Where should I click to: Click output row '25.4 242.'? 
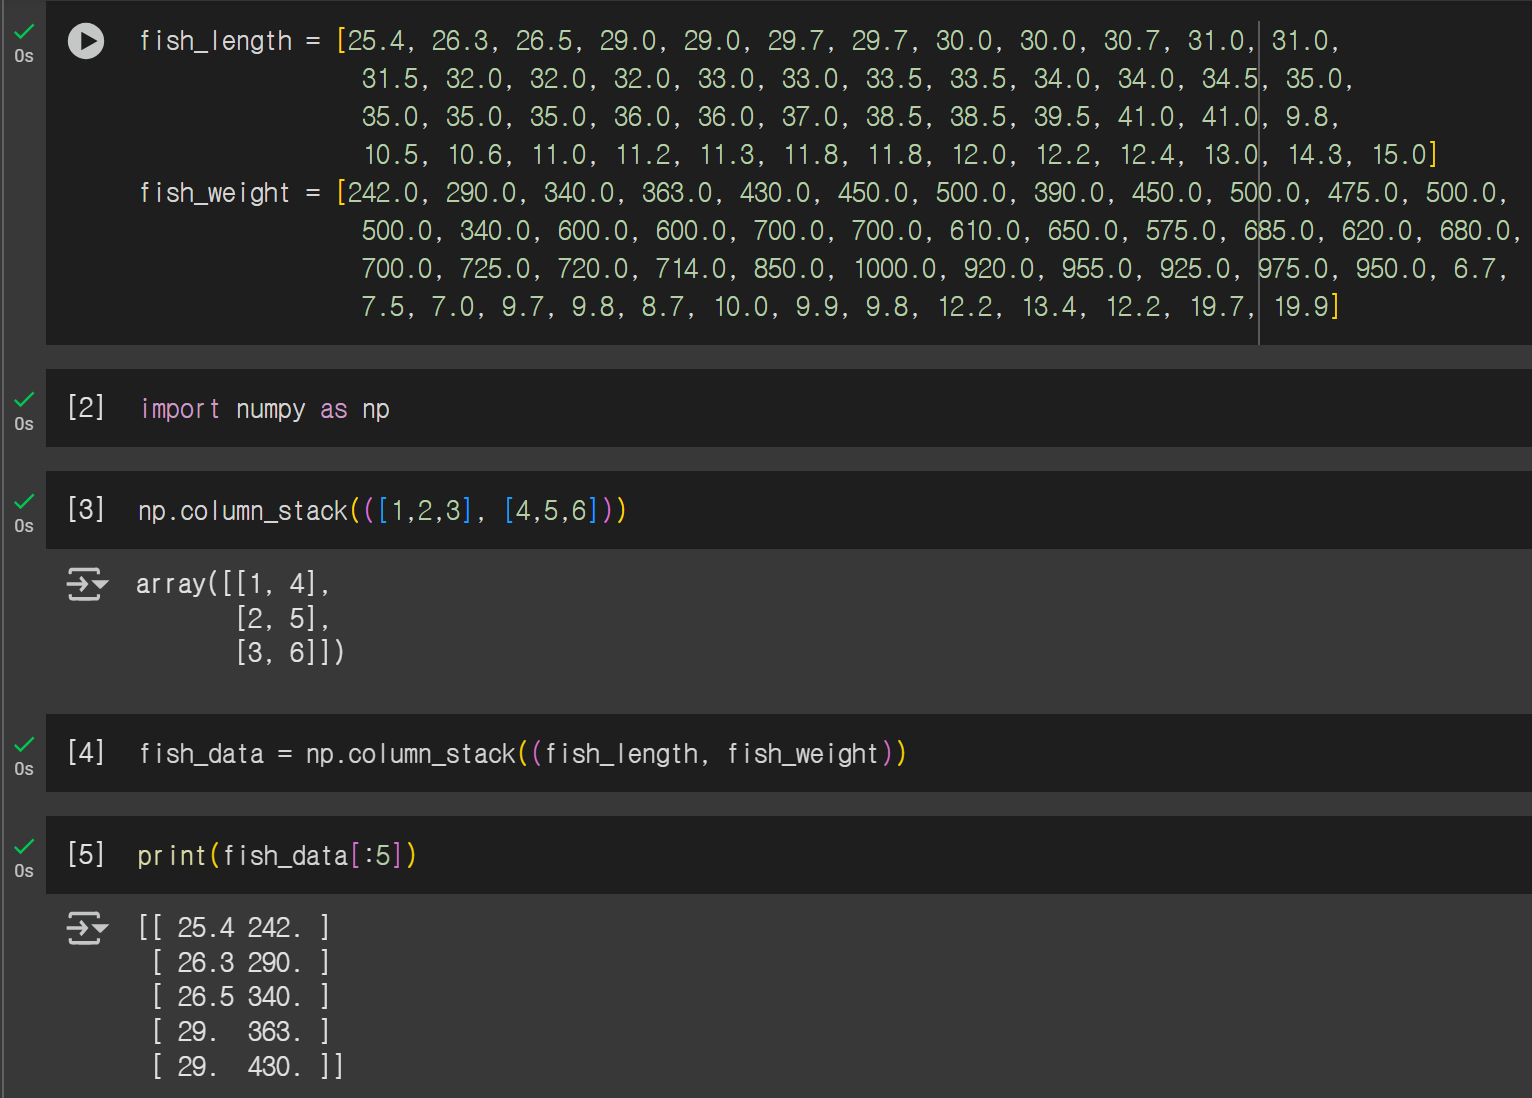tap(235, 928)
